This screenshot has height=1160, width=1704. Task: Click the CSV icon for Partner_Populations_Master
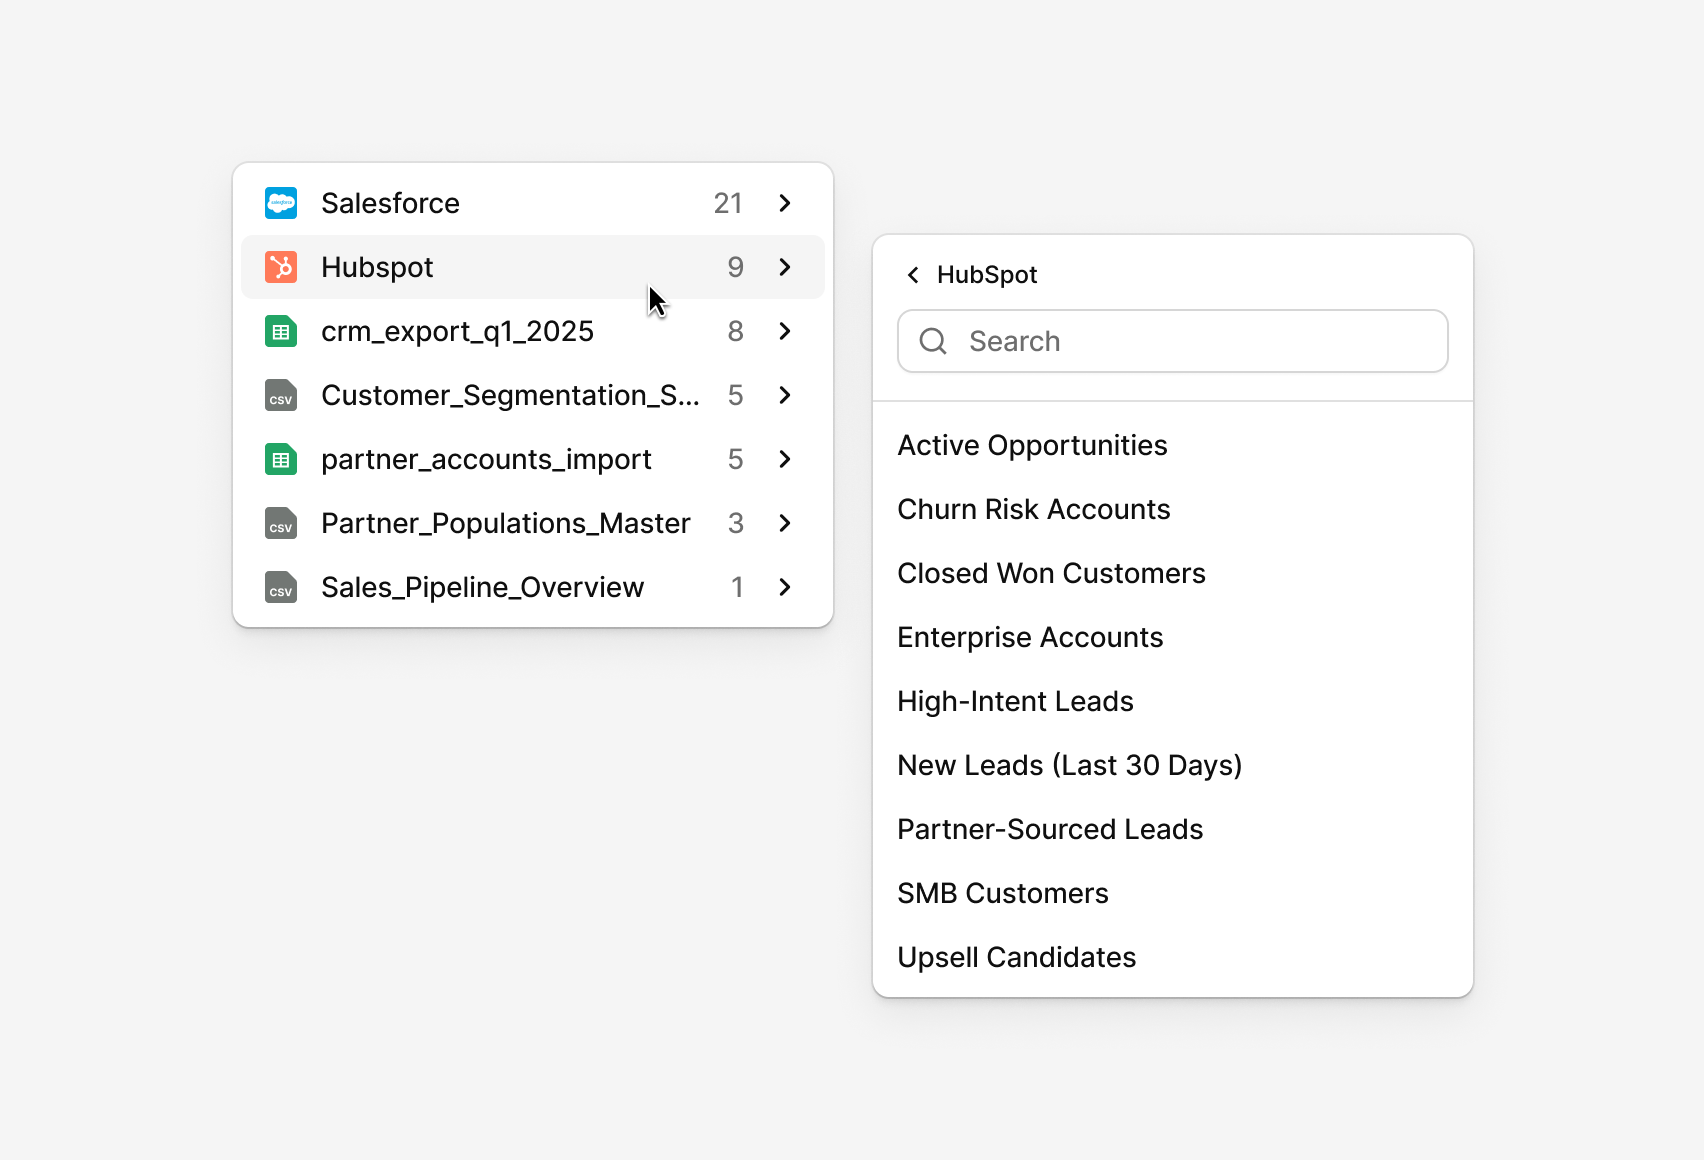click(281, 523)
